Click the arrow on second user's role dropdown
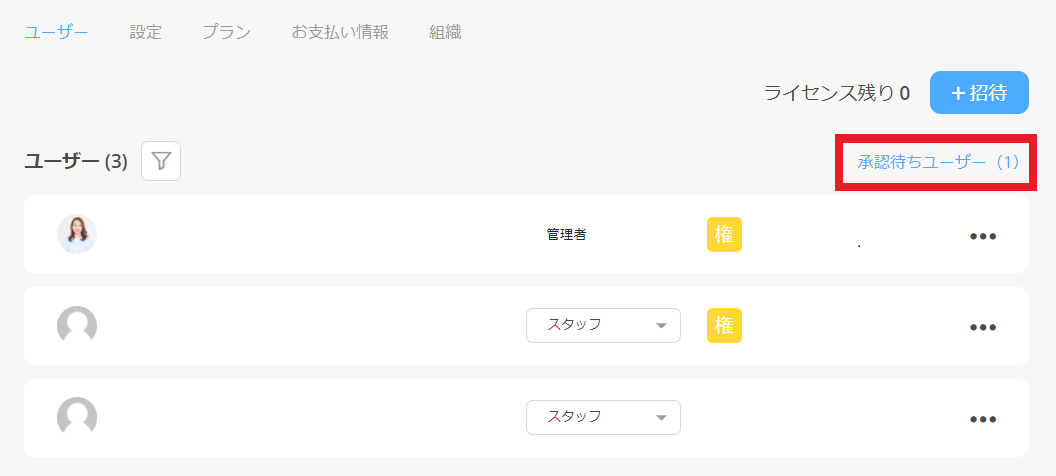The image size is (1056, 476). click(x=661, y=326)
